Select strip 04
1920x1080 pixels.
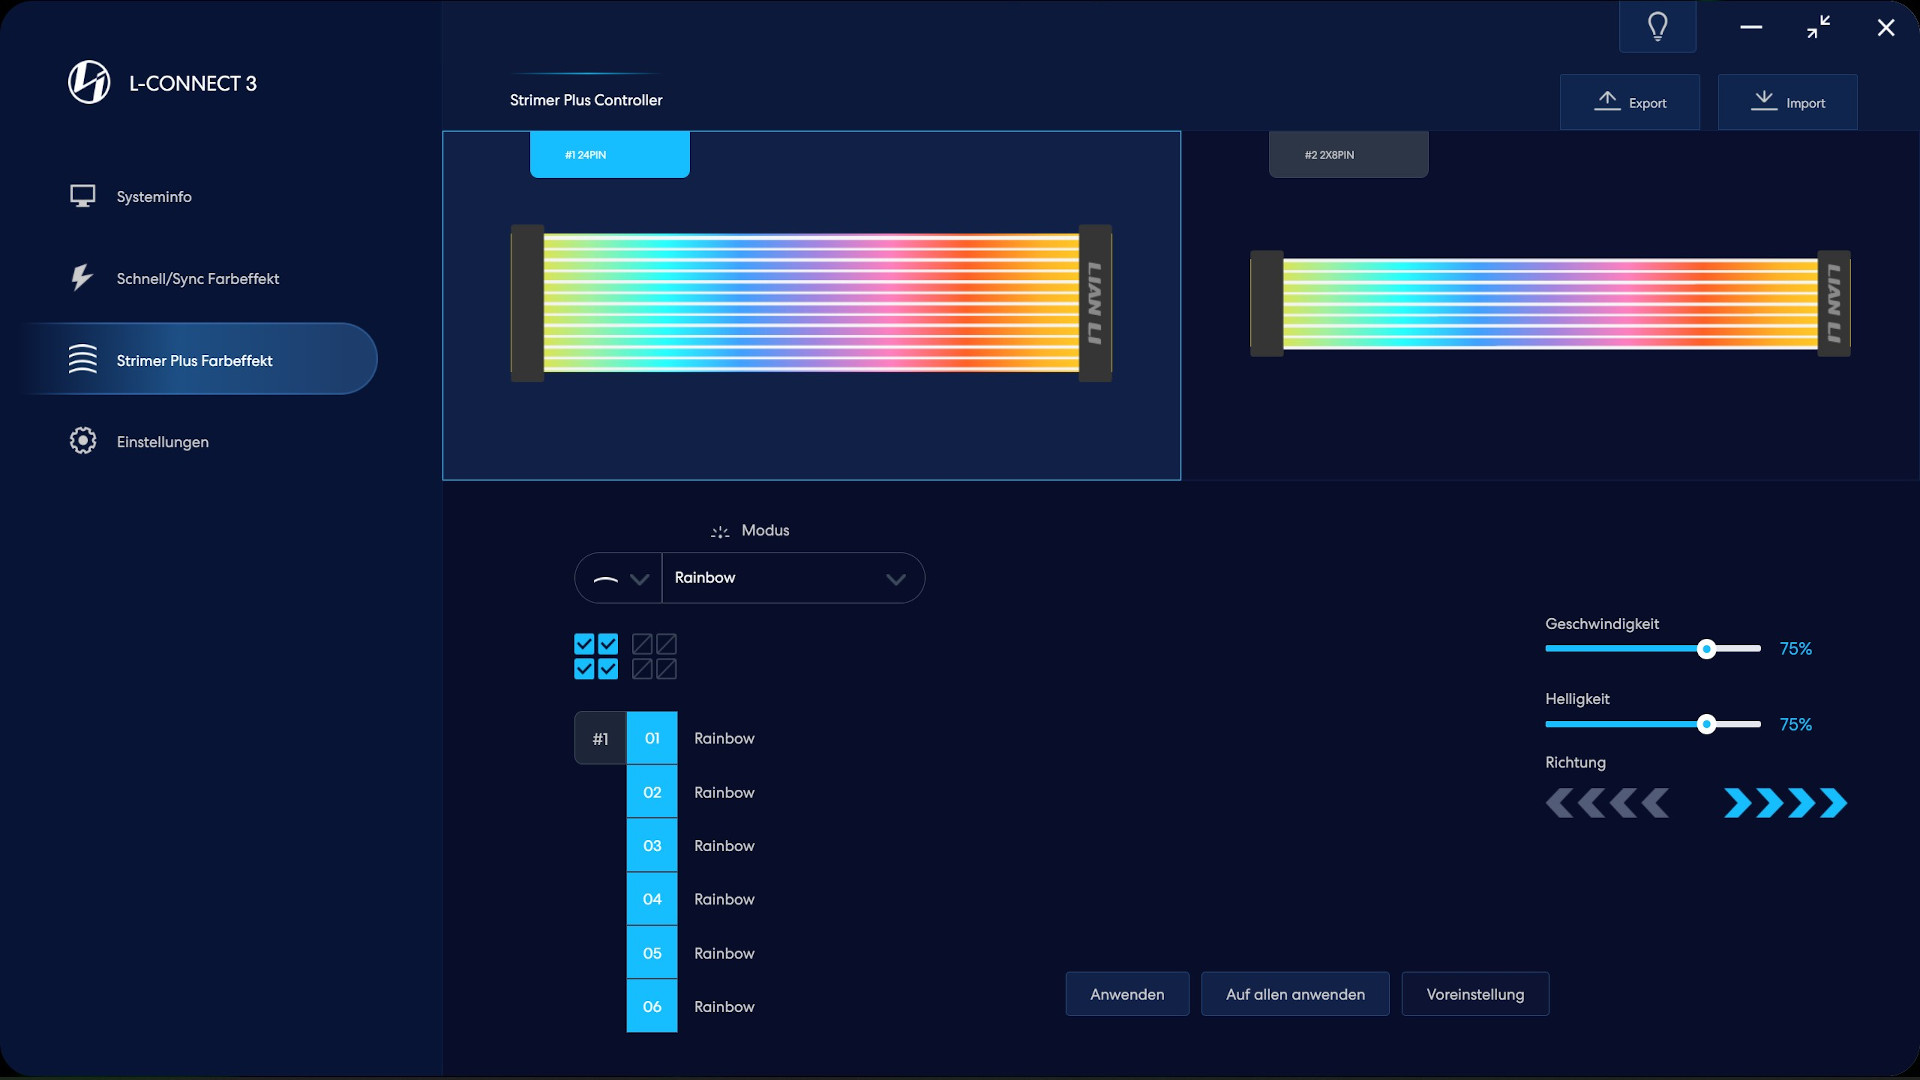point(652,899)
